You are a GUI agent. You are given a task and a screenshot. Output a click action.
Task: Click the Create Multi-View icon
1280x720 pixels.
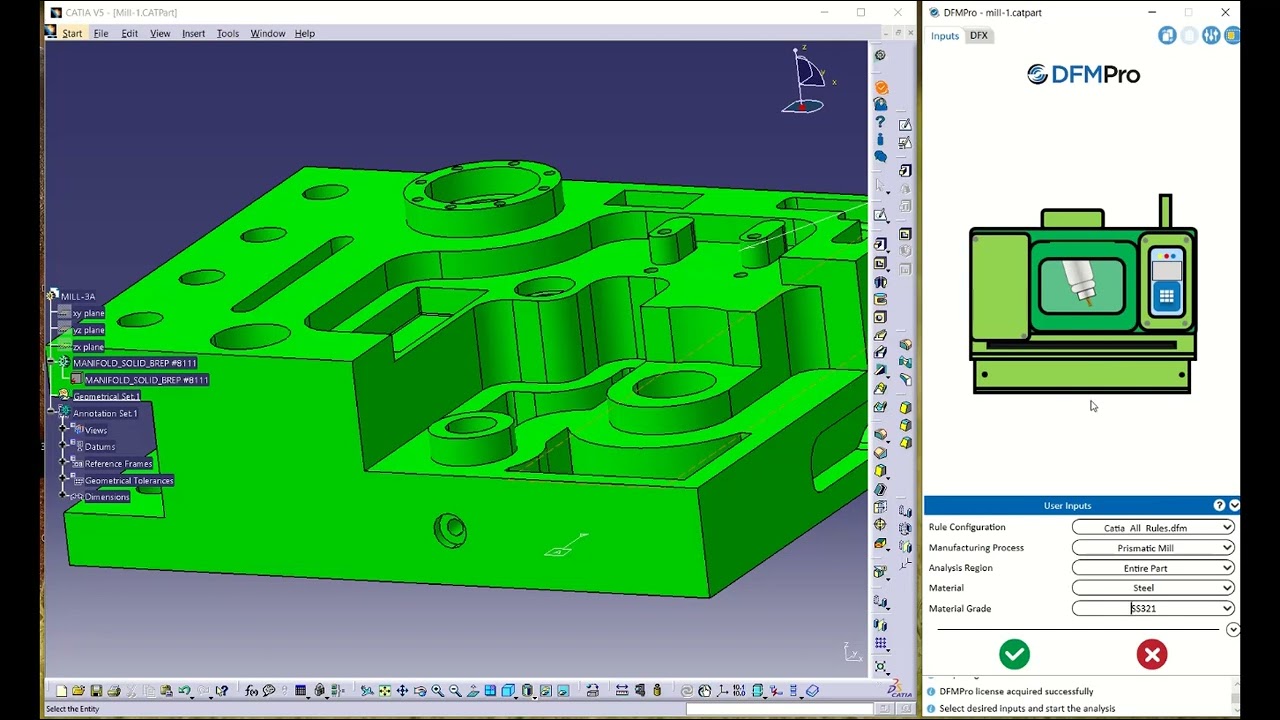pyautogui.click(x=490, y=690)
